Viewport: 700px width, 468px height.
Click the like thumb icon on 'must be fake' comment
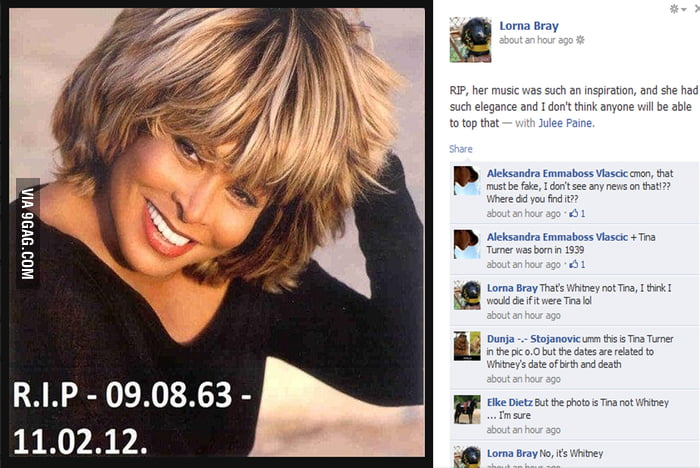574,213
